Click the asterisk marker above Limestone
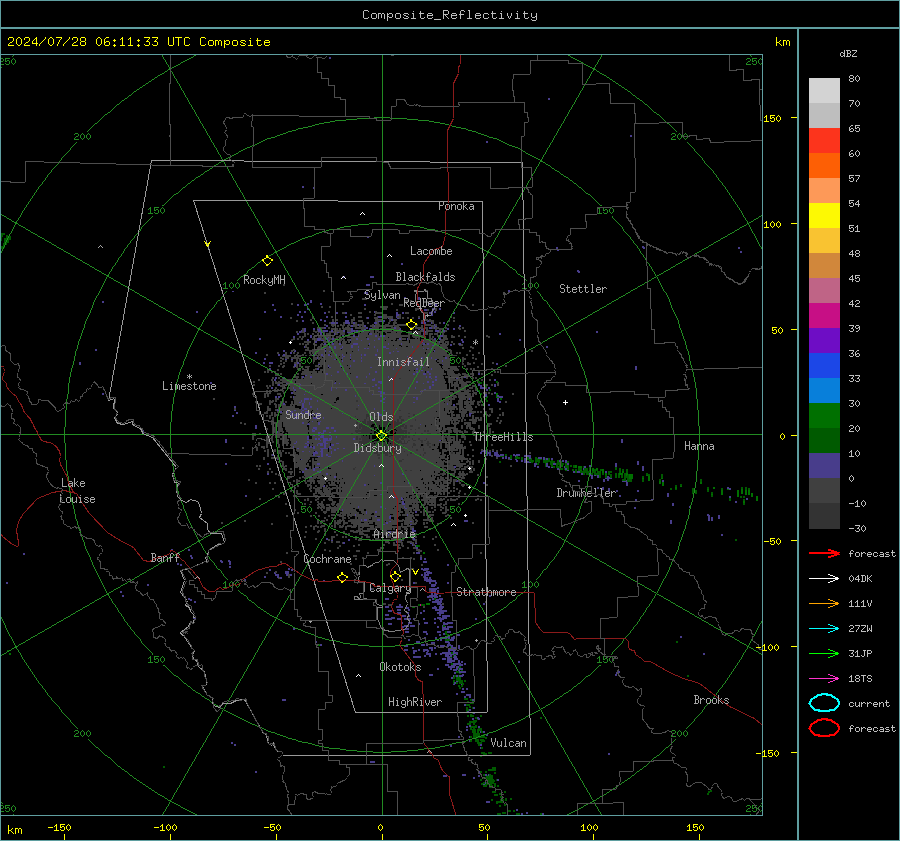This screenshot has width=900, height=841. point(189,377)
